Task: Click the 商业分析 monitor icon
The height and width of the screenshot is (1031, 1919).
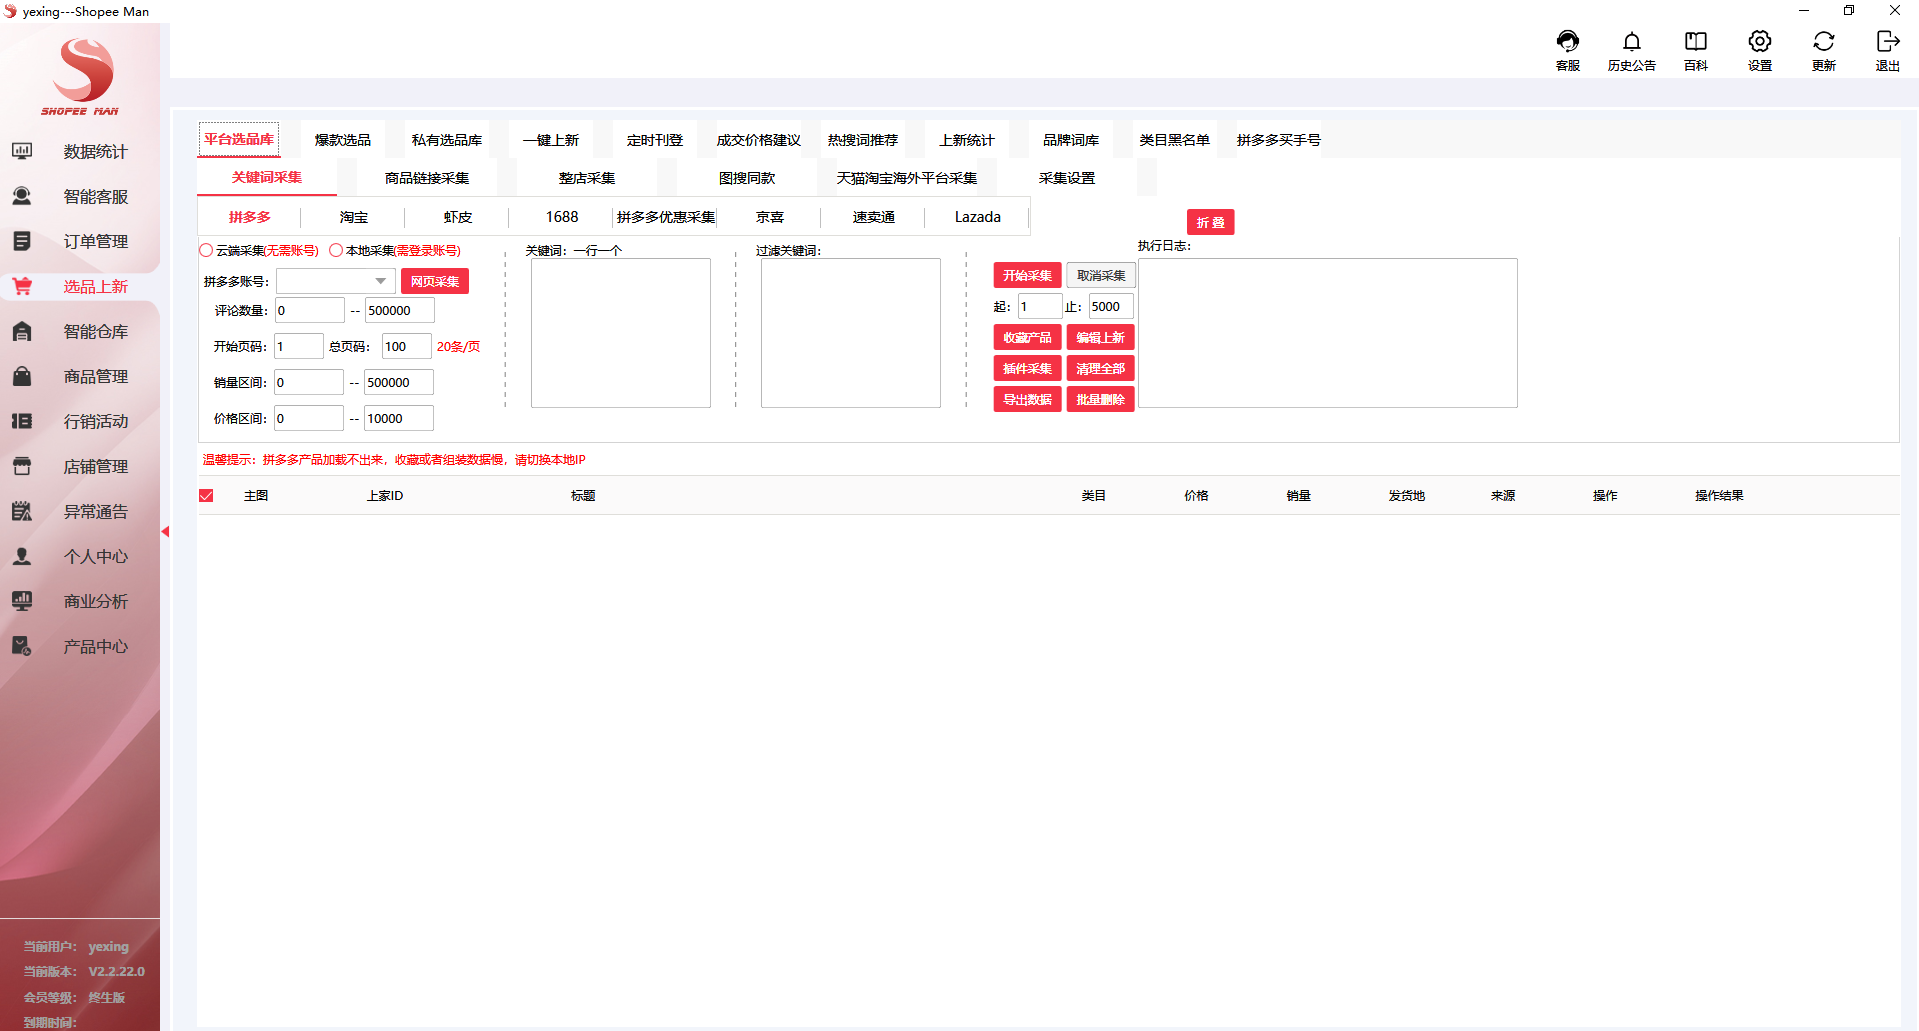Action: [22, 601]
